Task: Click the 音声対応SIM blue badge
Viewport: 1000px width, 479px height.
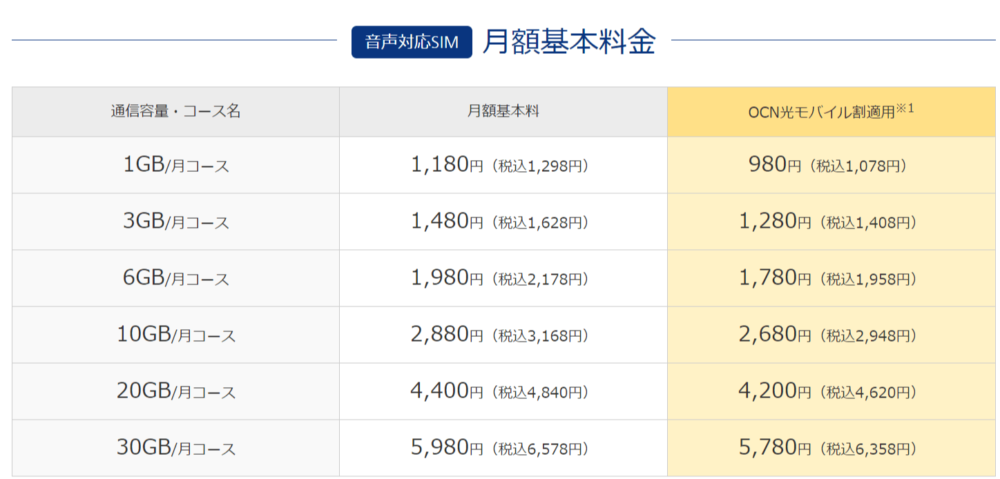Action: [411, 42]
